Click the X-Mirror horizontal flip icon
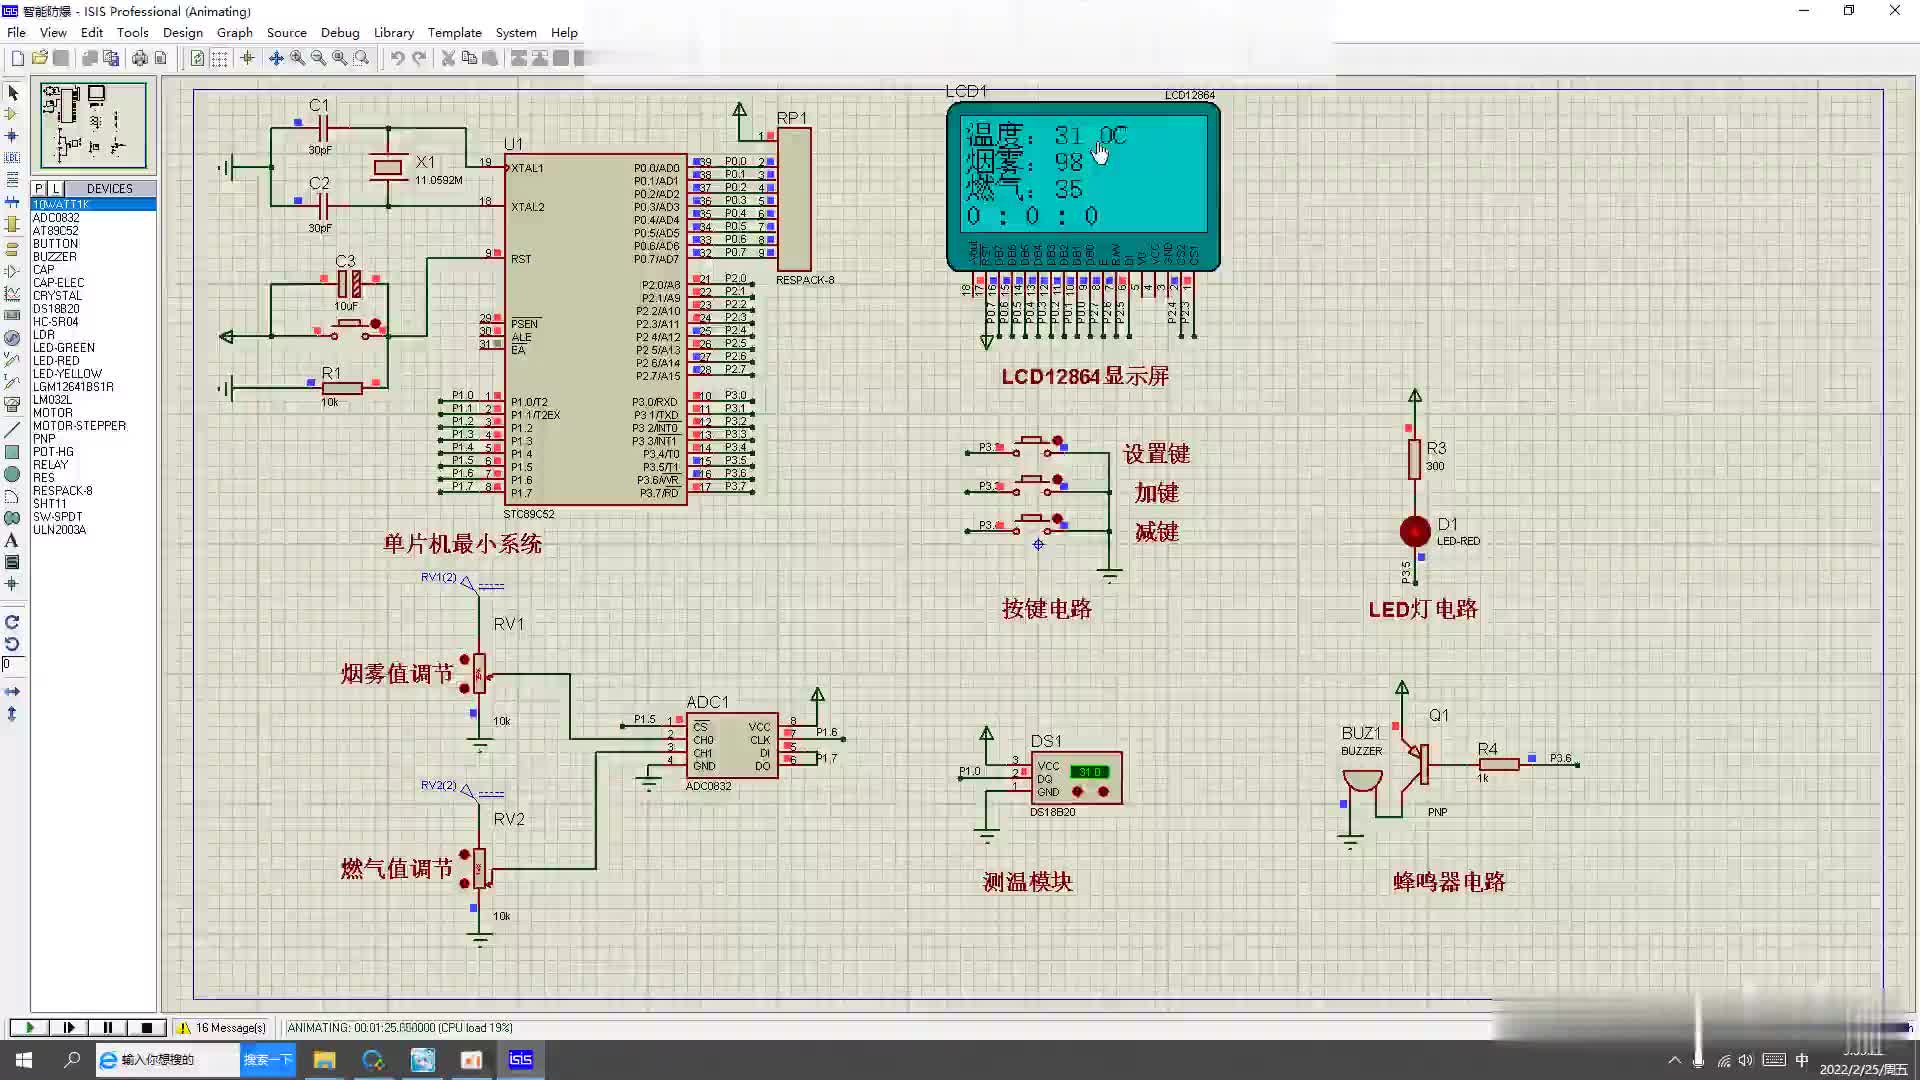The width and height of the screenshot is (1920, 1080). tap(13, 692)
